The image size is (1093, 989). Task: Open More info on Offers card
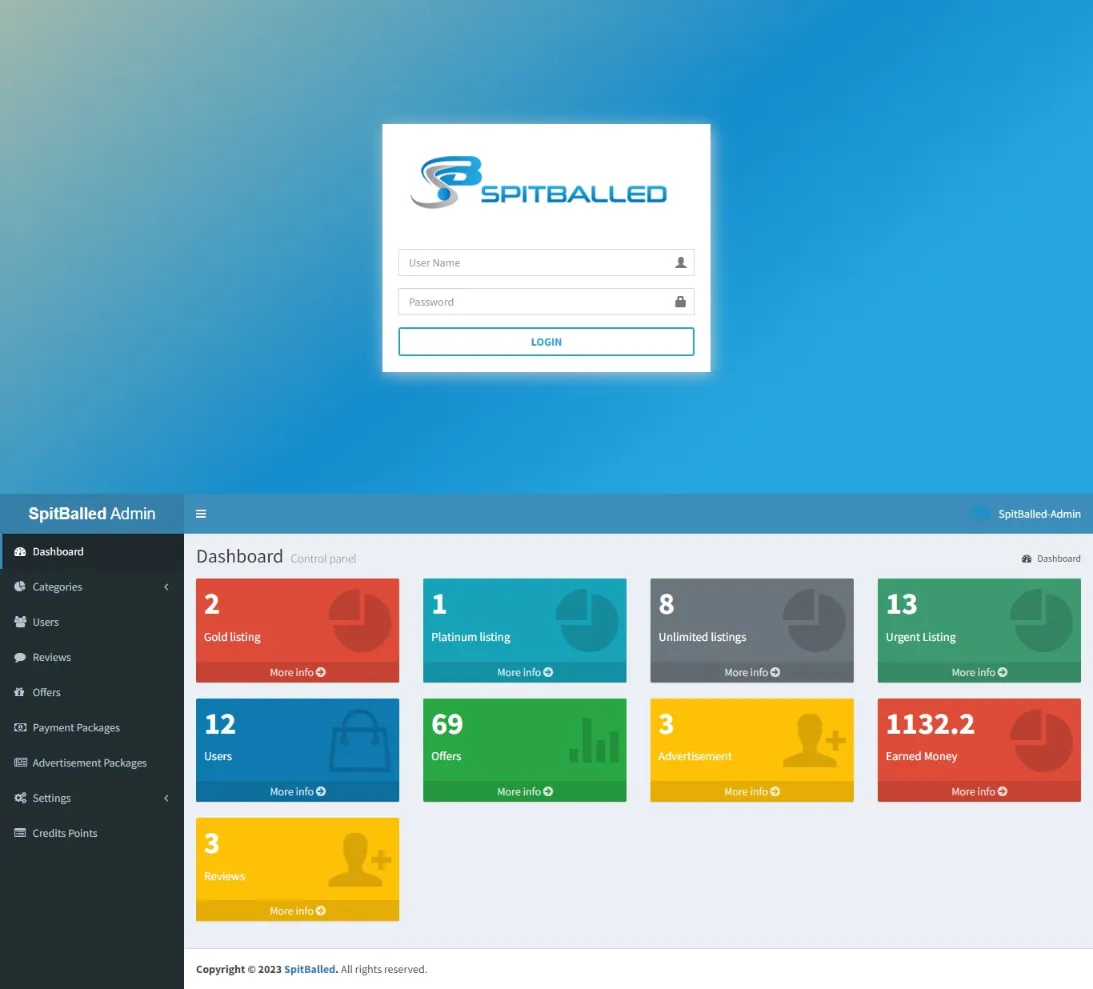pyautogui.click(x=525, y=792)
